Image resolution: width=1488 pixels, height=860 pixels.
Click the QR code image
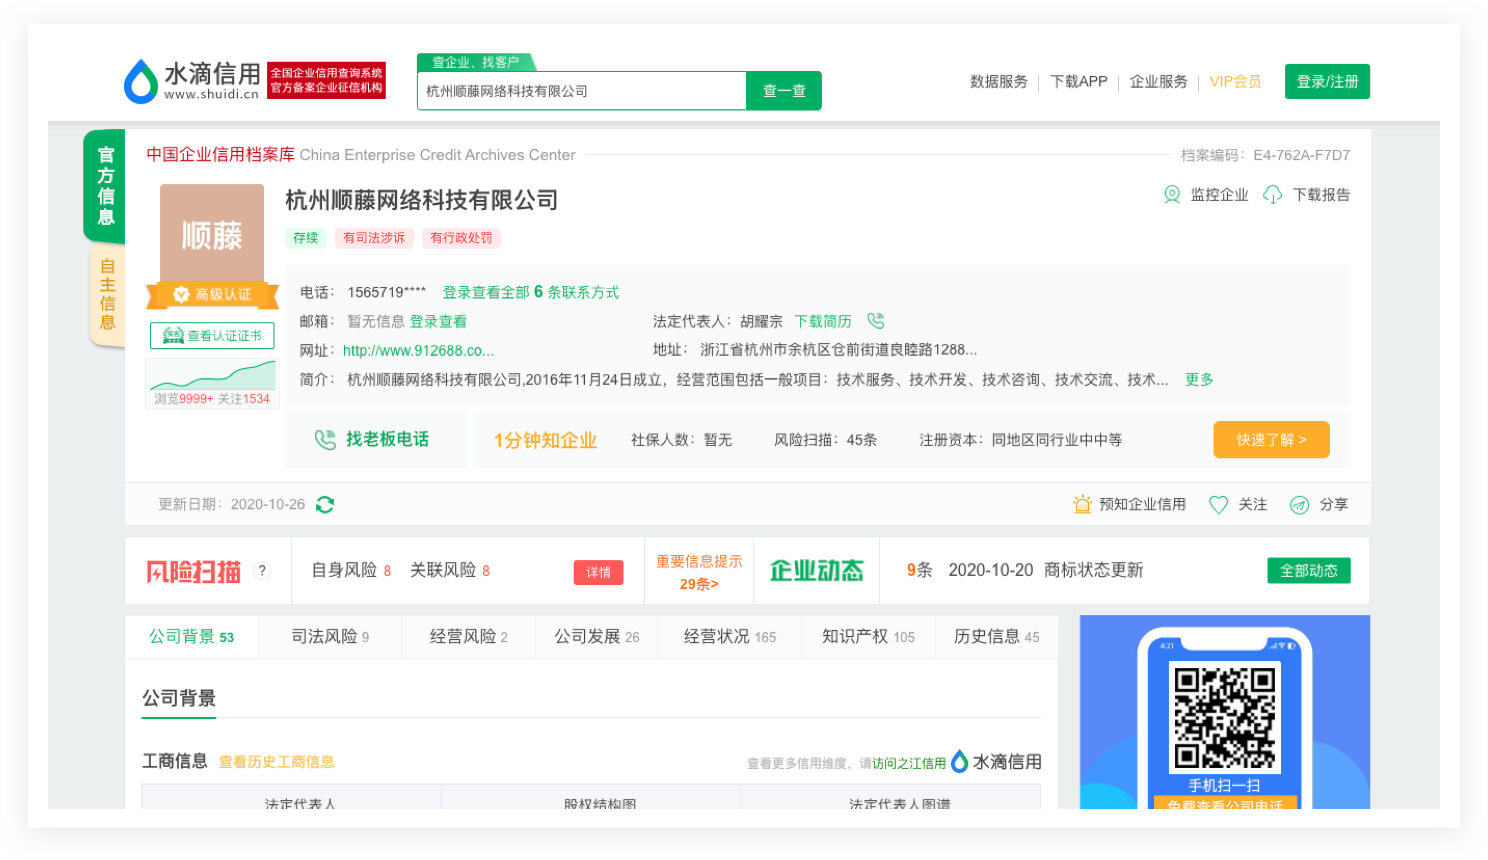1225,717
